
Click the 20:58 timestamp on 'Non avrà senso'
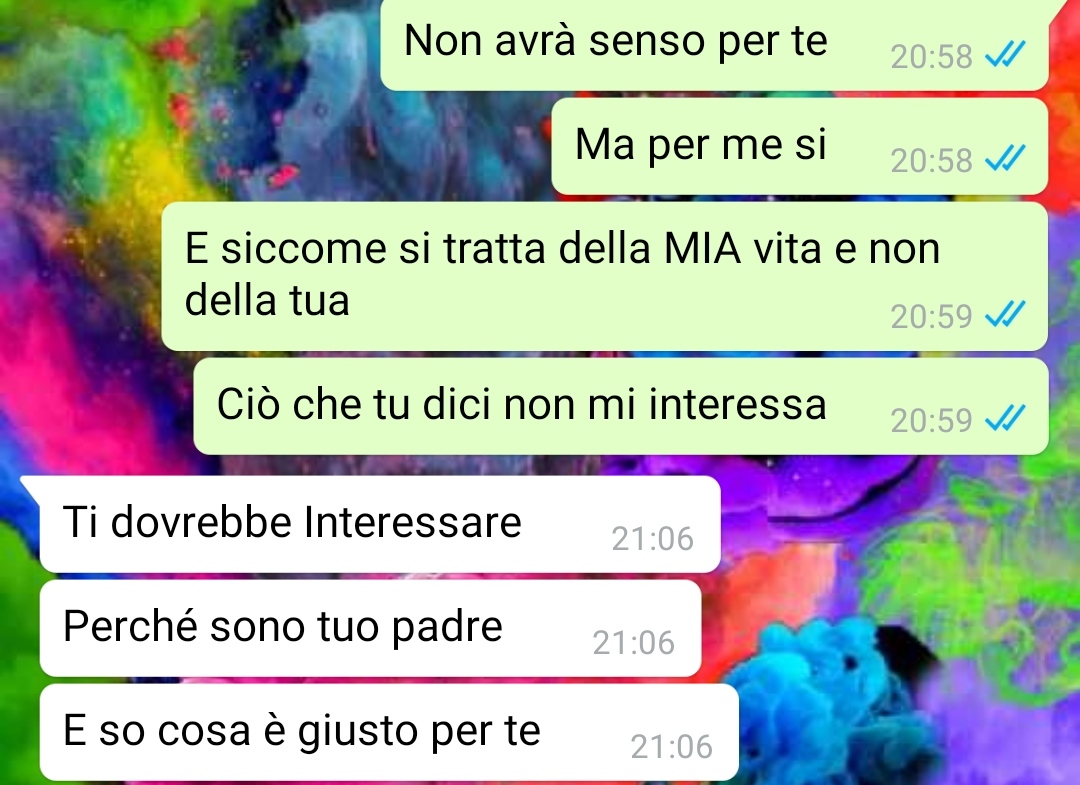point(931,57)
